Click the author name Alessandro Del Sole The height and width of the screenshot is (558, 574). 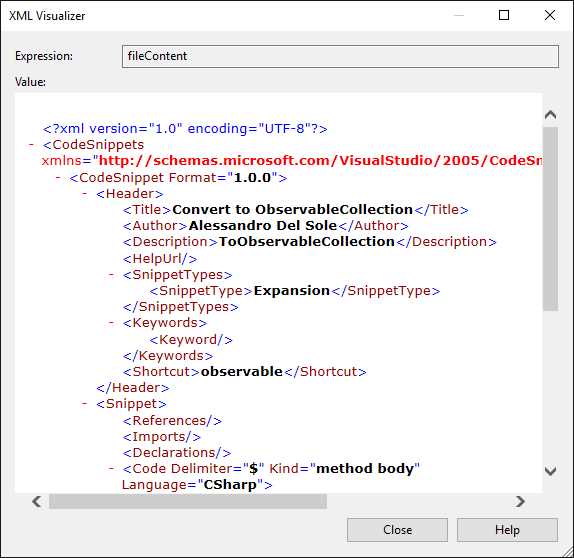pyautogui.click(x=262, y=226)
